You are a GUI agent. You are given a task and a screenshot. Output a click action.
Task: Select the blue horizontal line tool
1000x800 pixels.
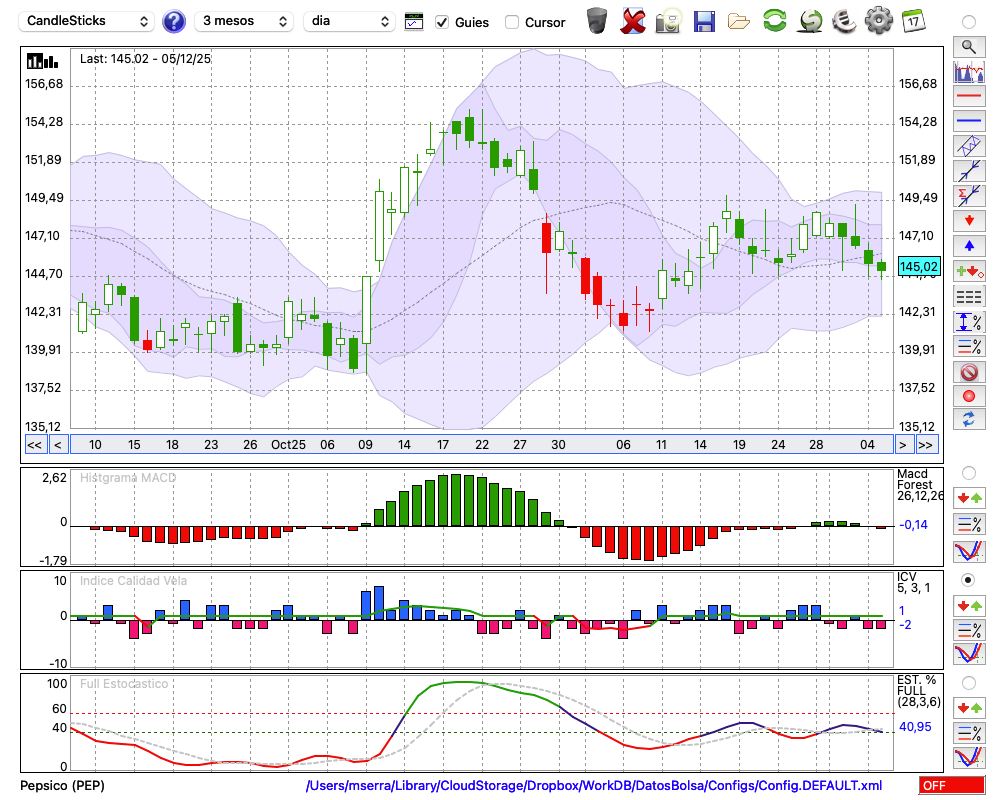[968, 121]
